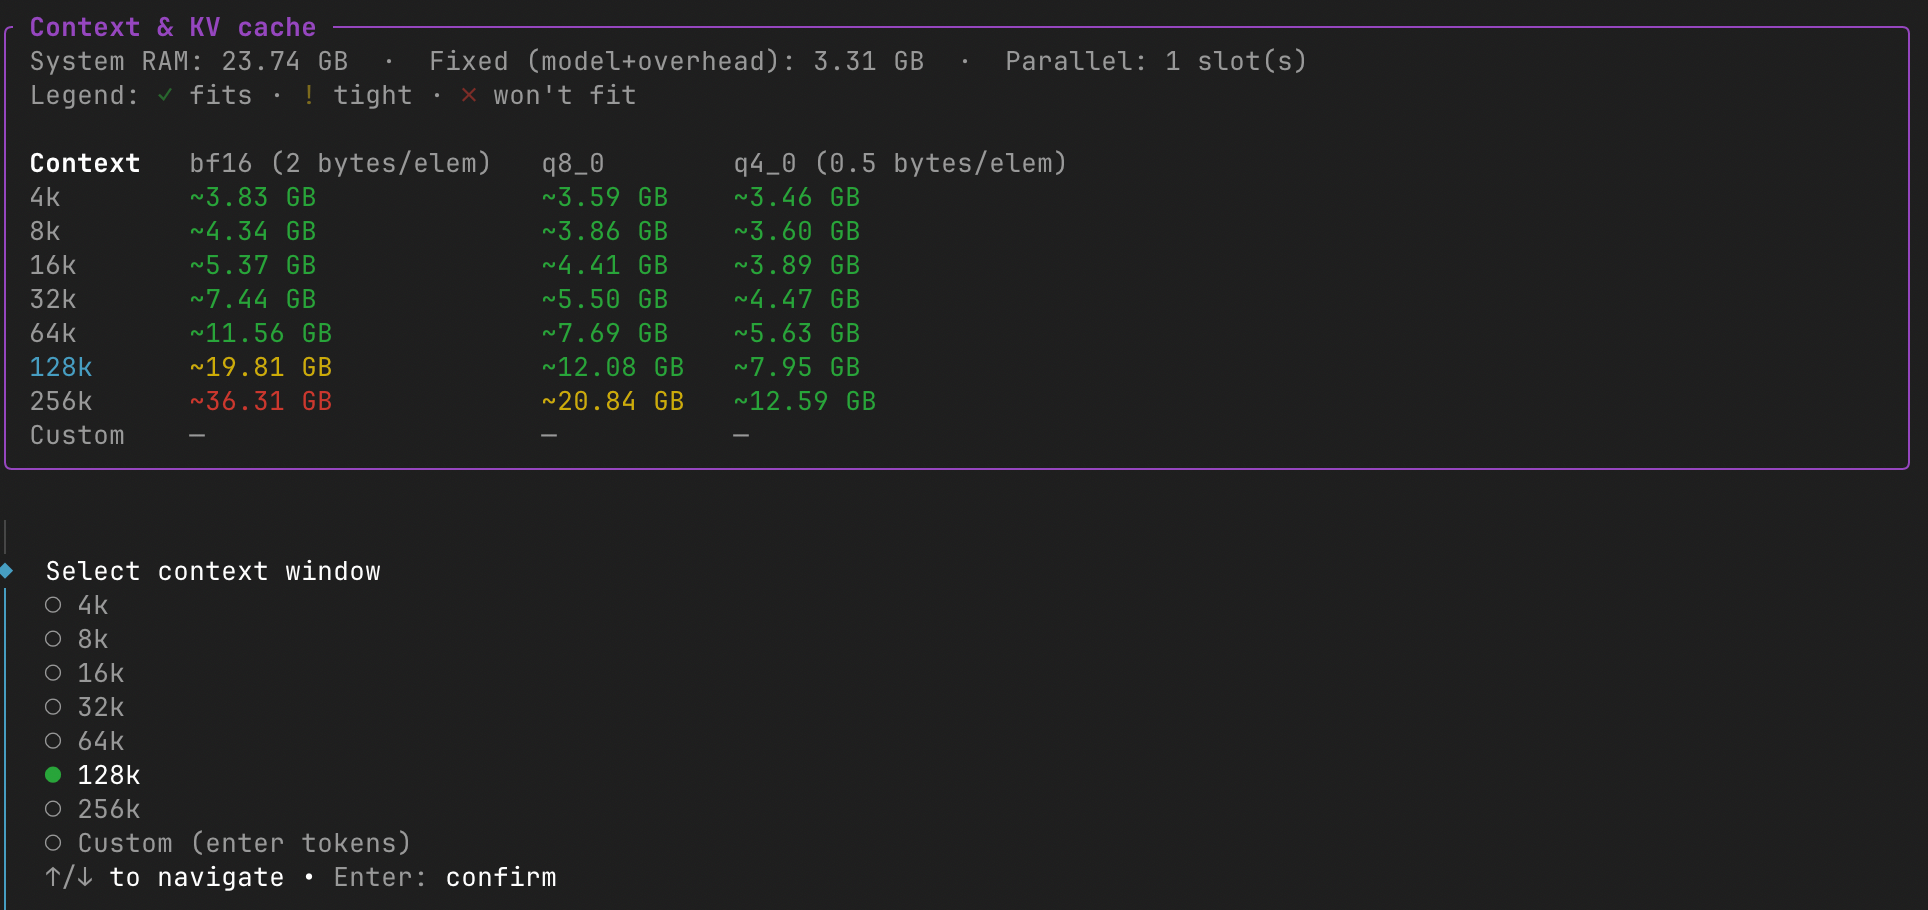Click the red ~36.31 GB bf16 value
This screenshot has height=910, width=1928.
[x=261, y=401]
